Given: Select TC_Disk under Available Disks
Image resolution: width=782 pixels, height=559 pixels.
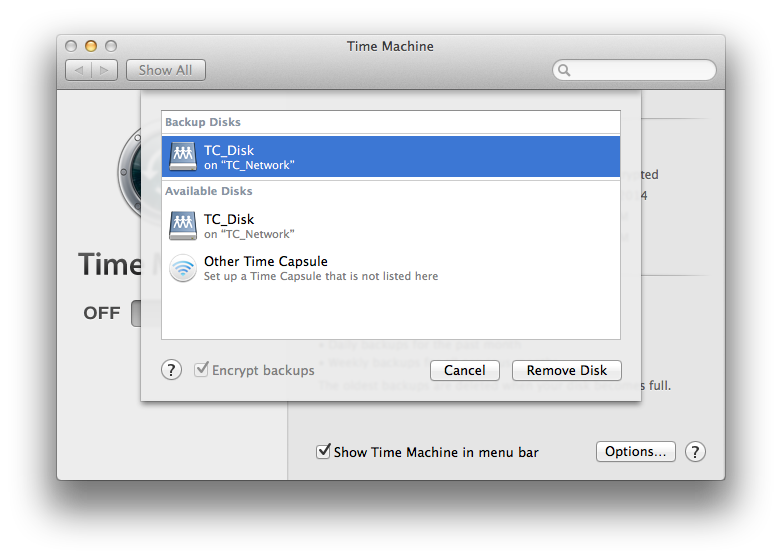Looking at the screenshot, I should click(391, 225).
